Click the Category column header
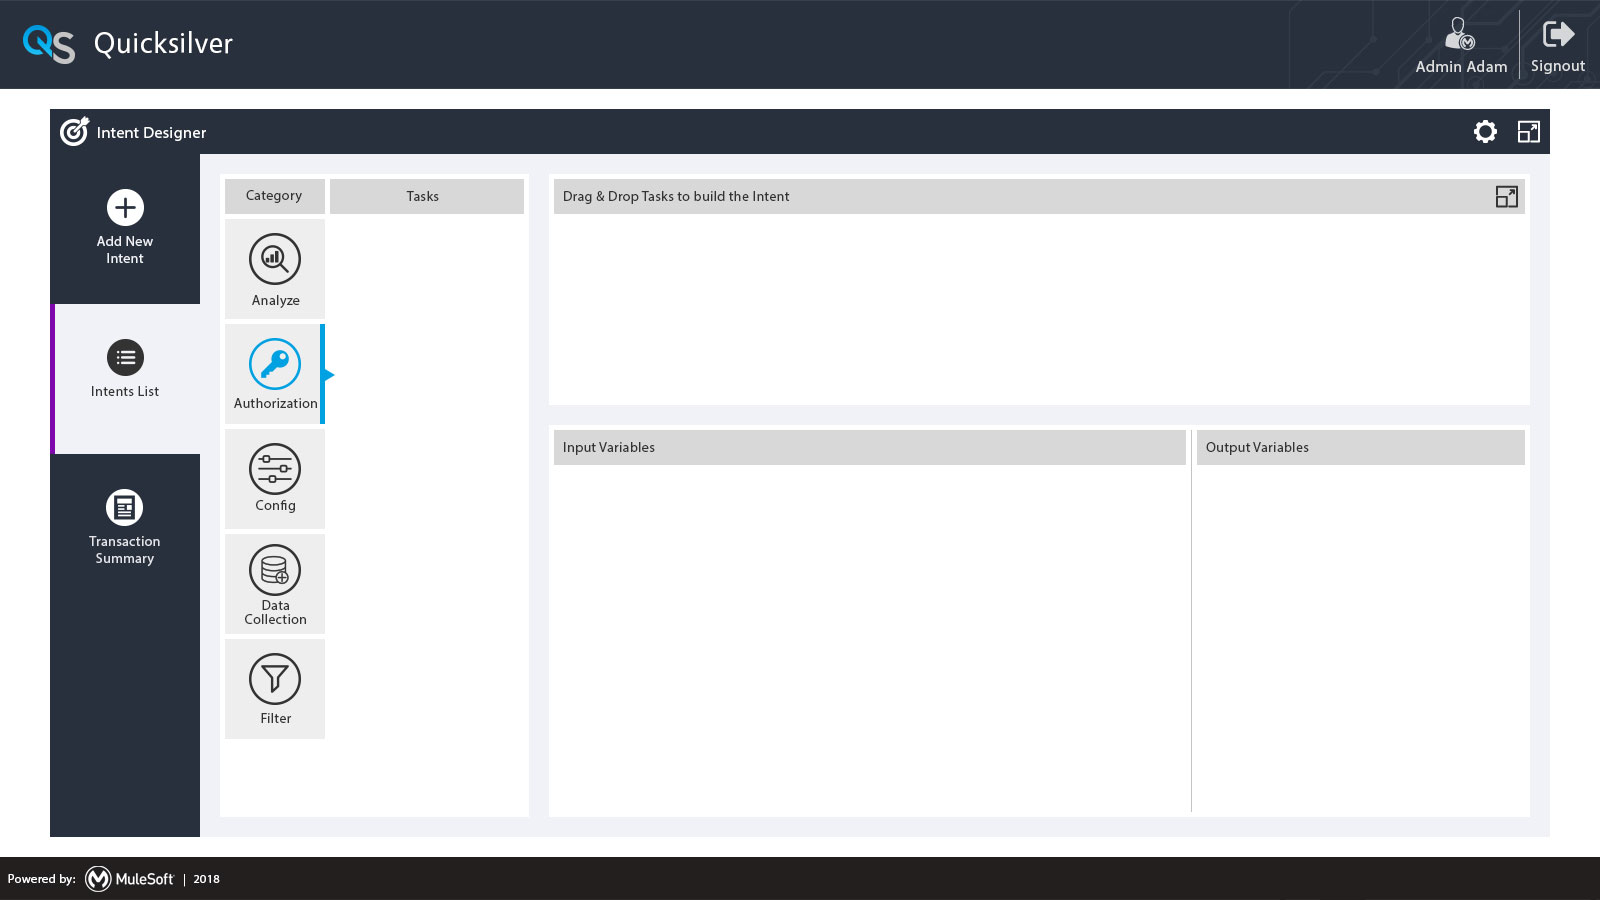Image resolution: width=1600 pixels, height=900 pixels. coord(274,196)
